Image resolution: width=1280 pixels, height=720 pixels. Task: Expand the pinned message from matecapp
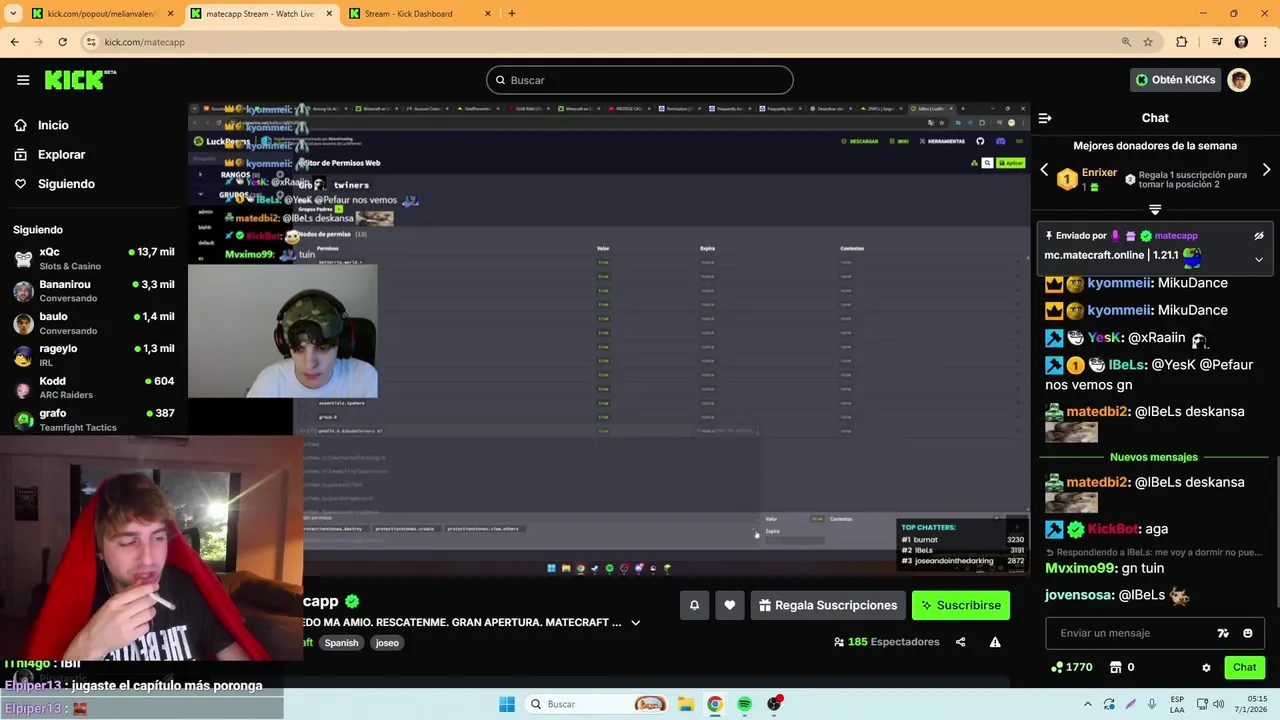[1259, 259]
